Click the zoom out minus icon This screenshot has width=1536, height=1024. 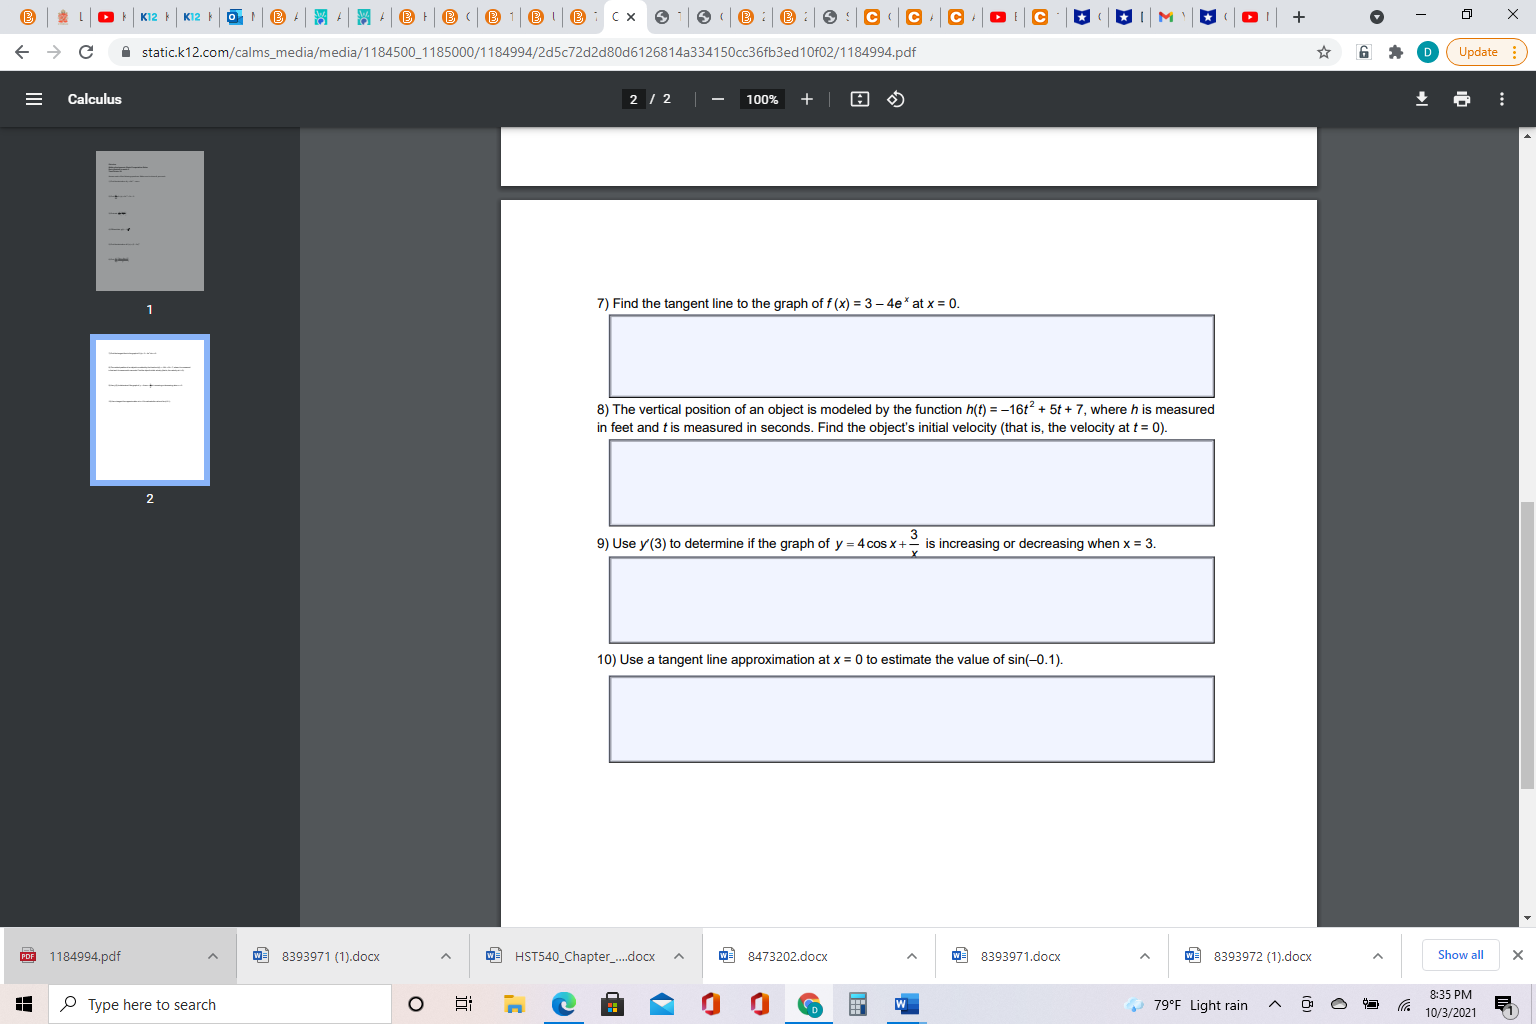[x=716, y=99]
